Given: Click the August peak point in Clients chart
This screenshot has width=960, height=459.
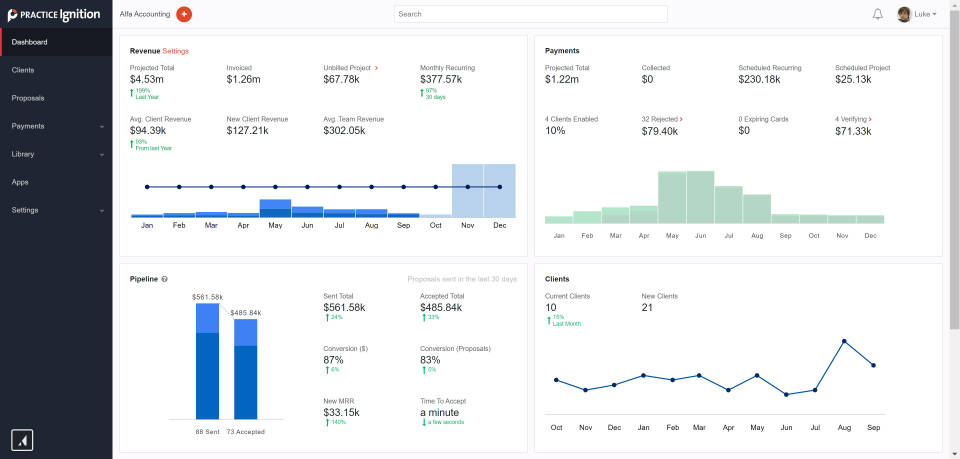Looking at the screenshot, I should [845, 341].
